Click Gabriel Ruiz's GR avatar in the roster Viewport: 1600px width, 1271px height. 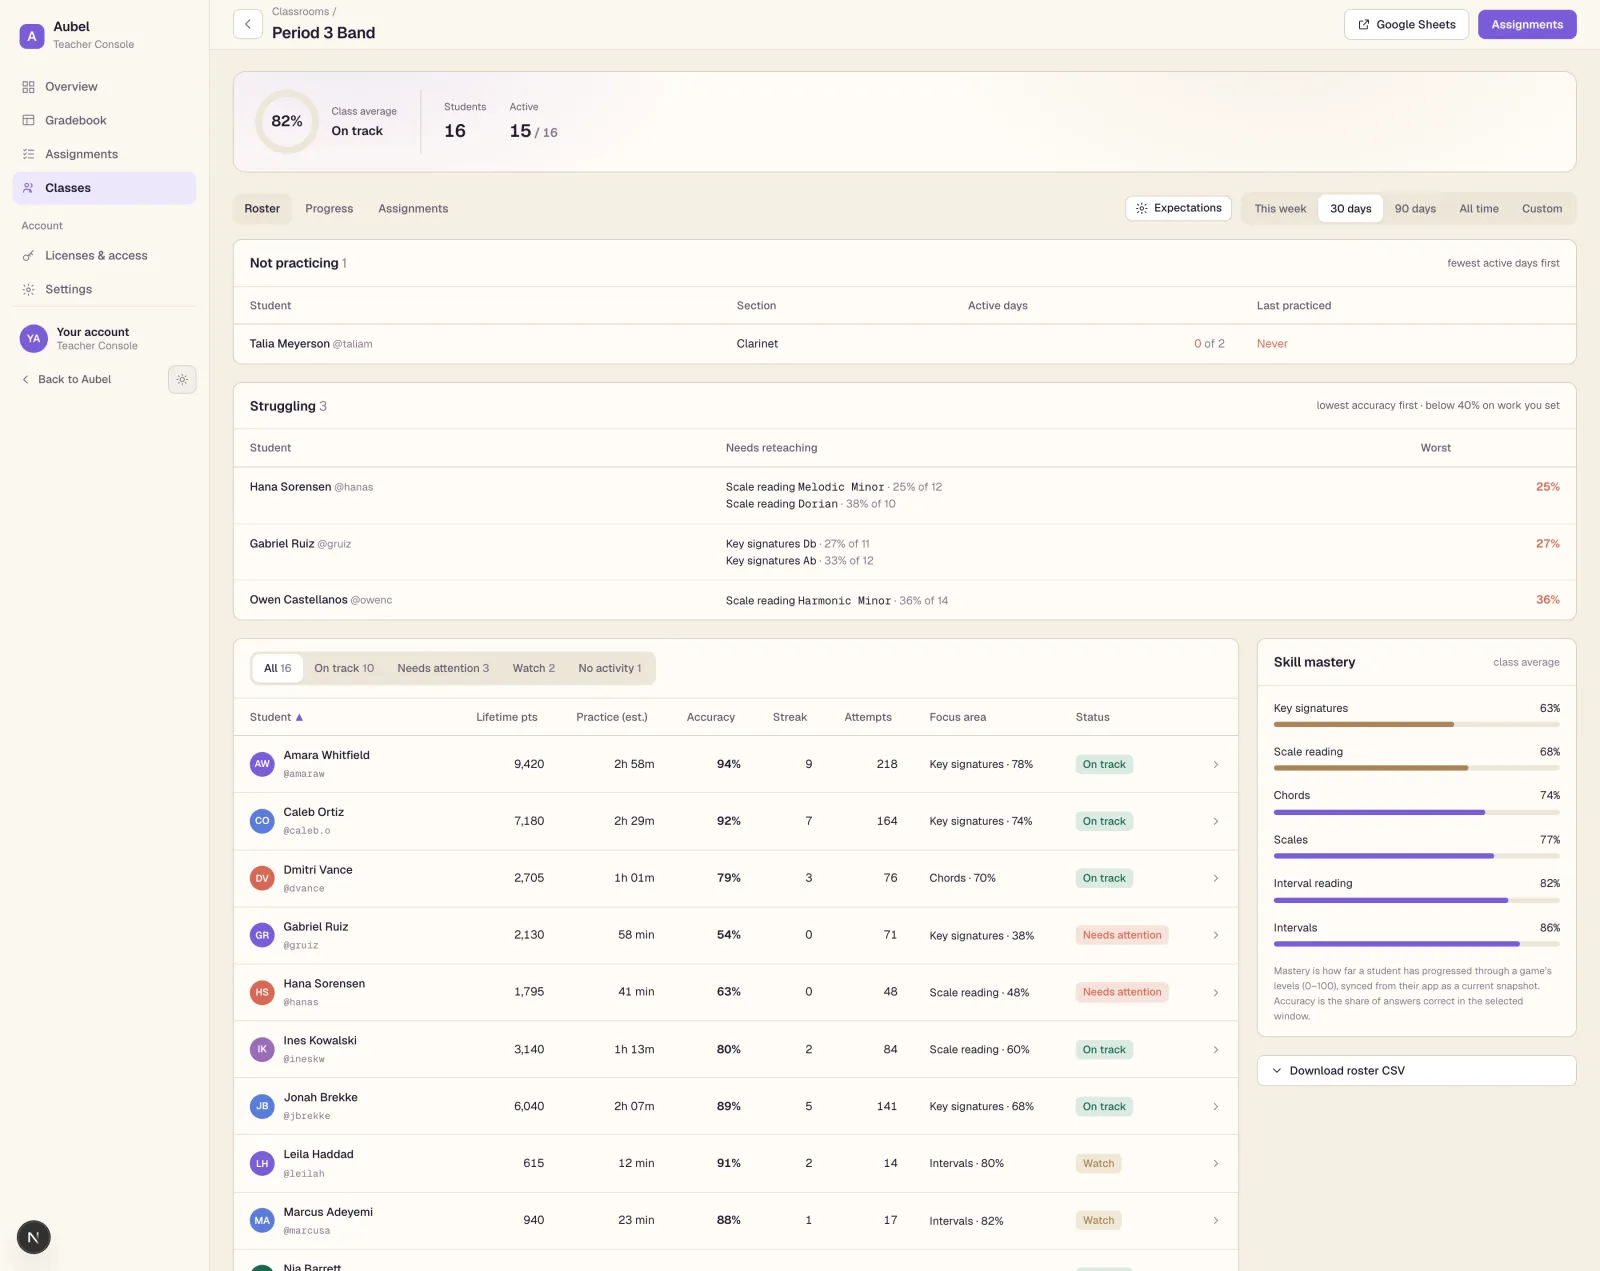(x=262, y=935)
